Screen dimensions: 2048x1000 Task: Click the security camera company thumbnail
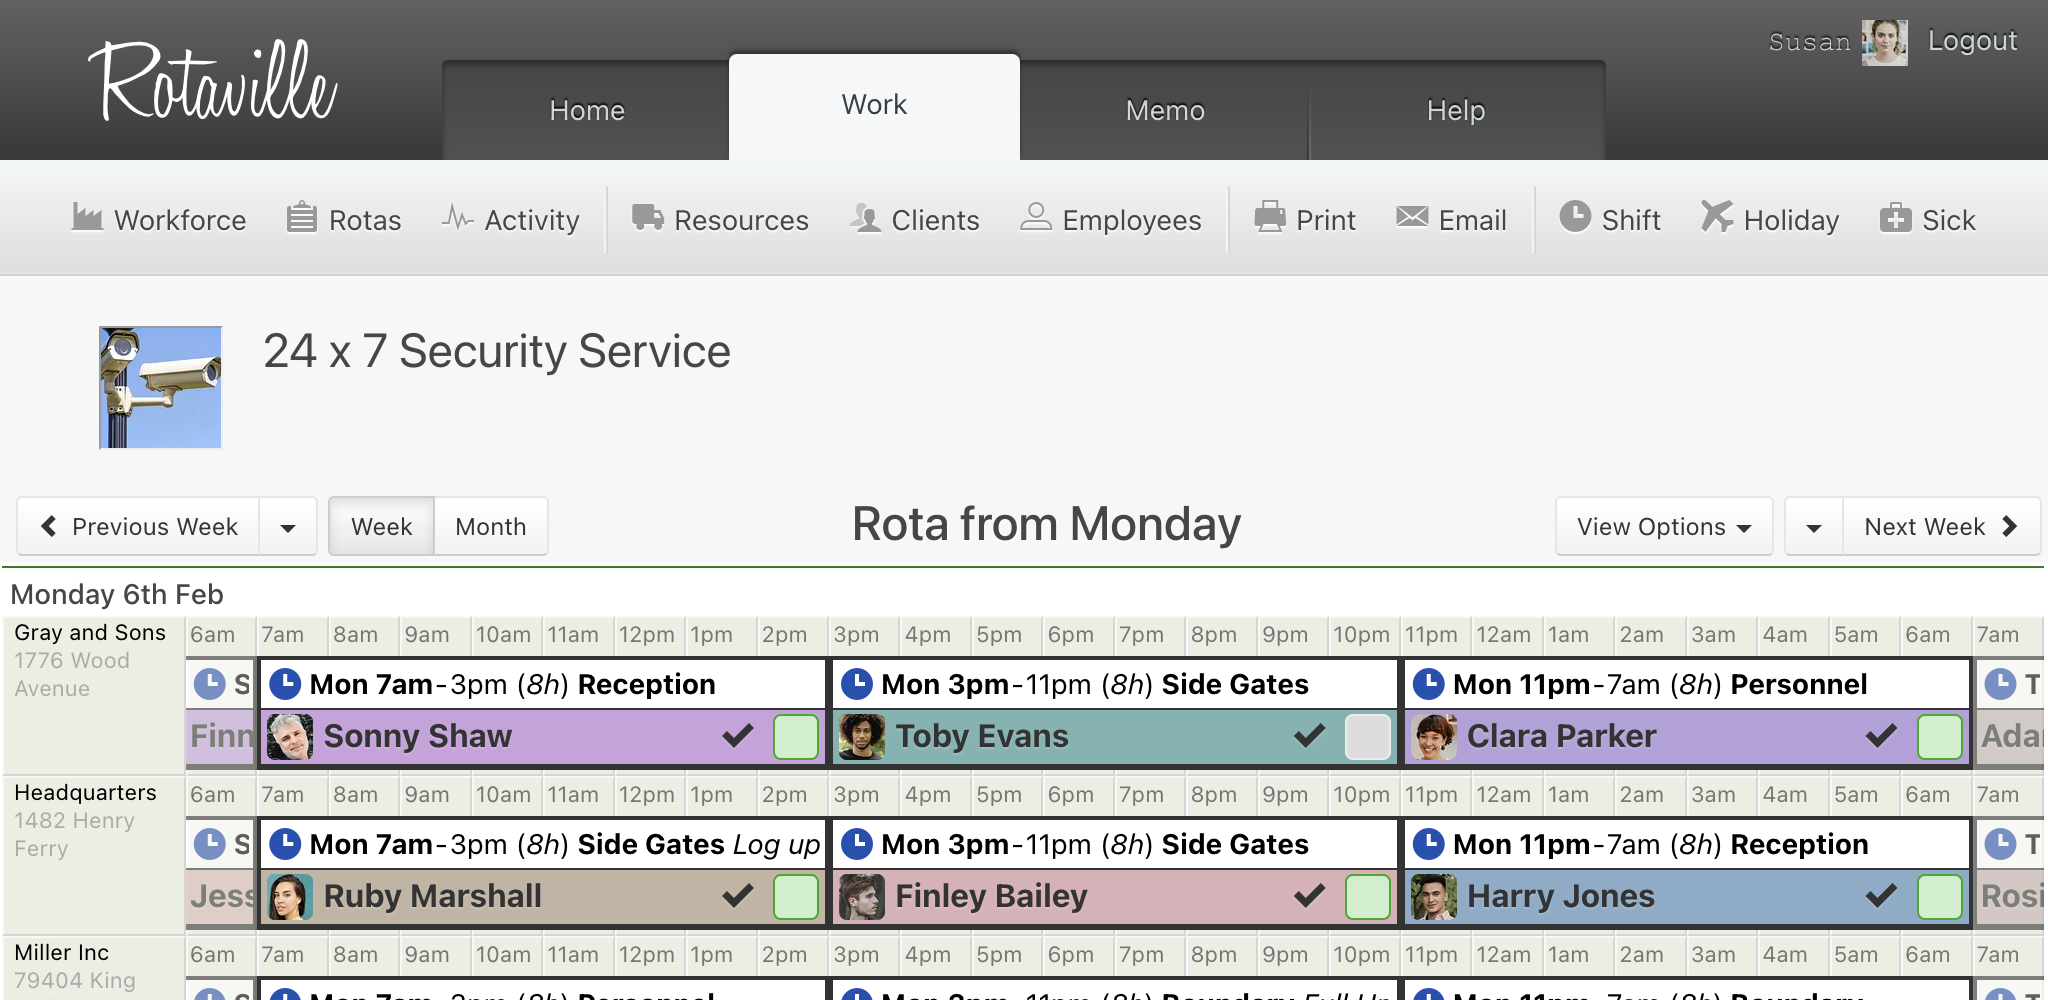pos(160,387)
